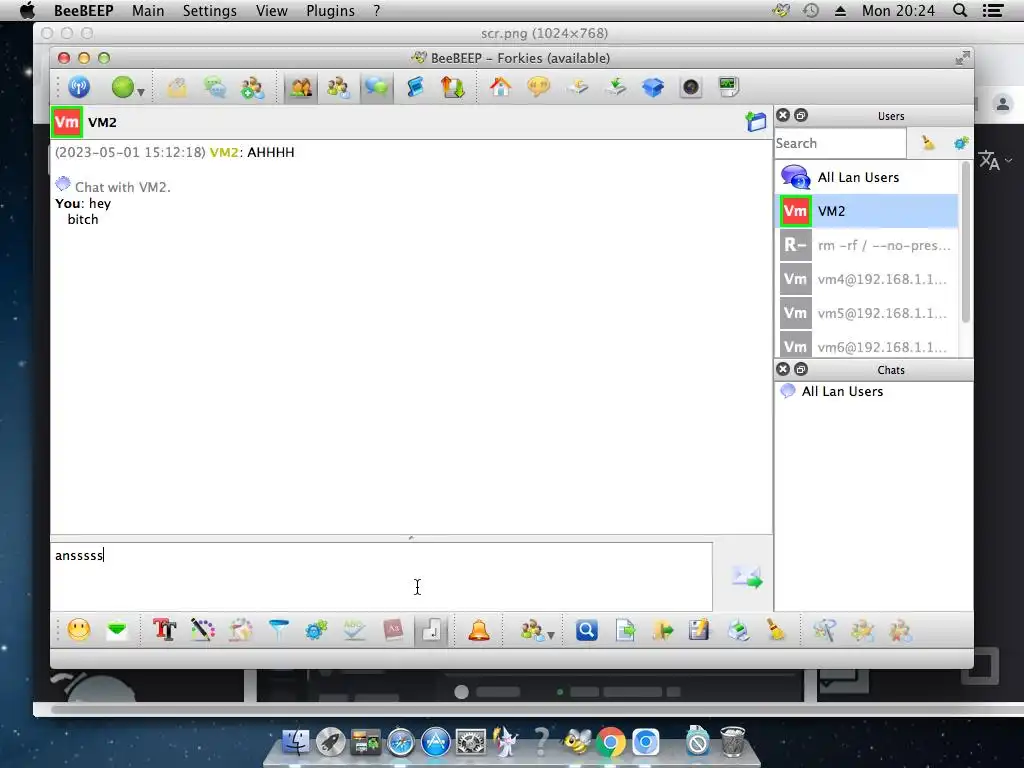Close the Users panel
Image resolution: width=1024 pixels, height=768 pixels.
tap(783, 116)
